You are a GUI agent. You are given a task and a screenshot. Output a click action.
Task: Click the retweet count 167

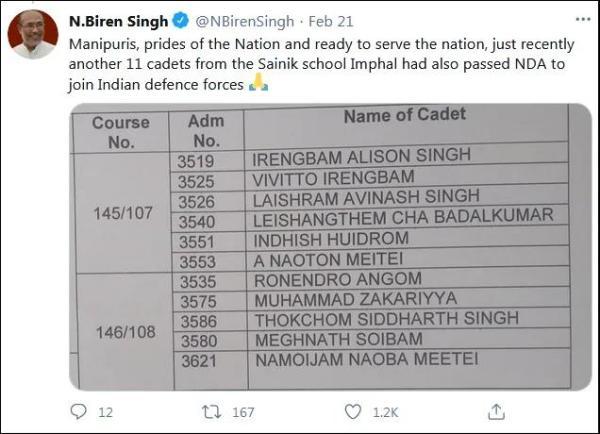(243, 412)
